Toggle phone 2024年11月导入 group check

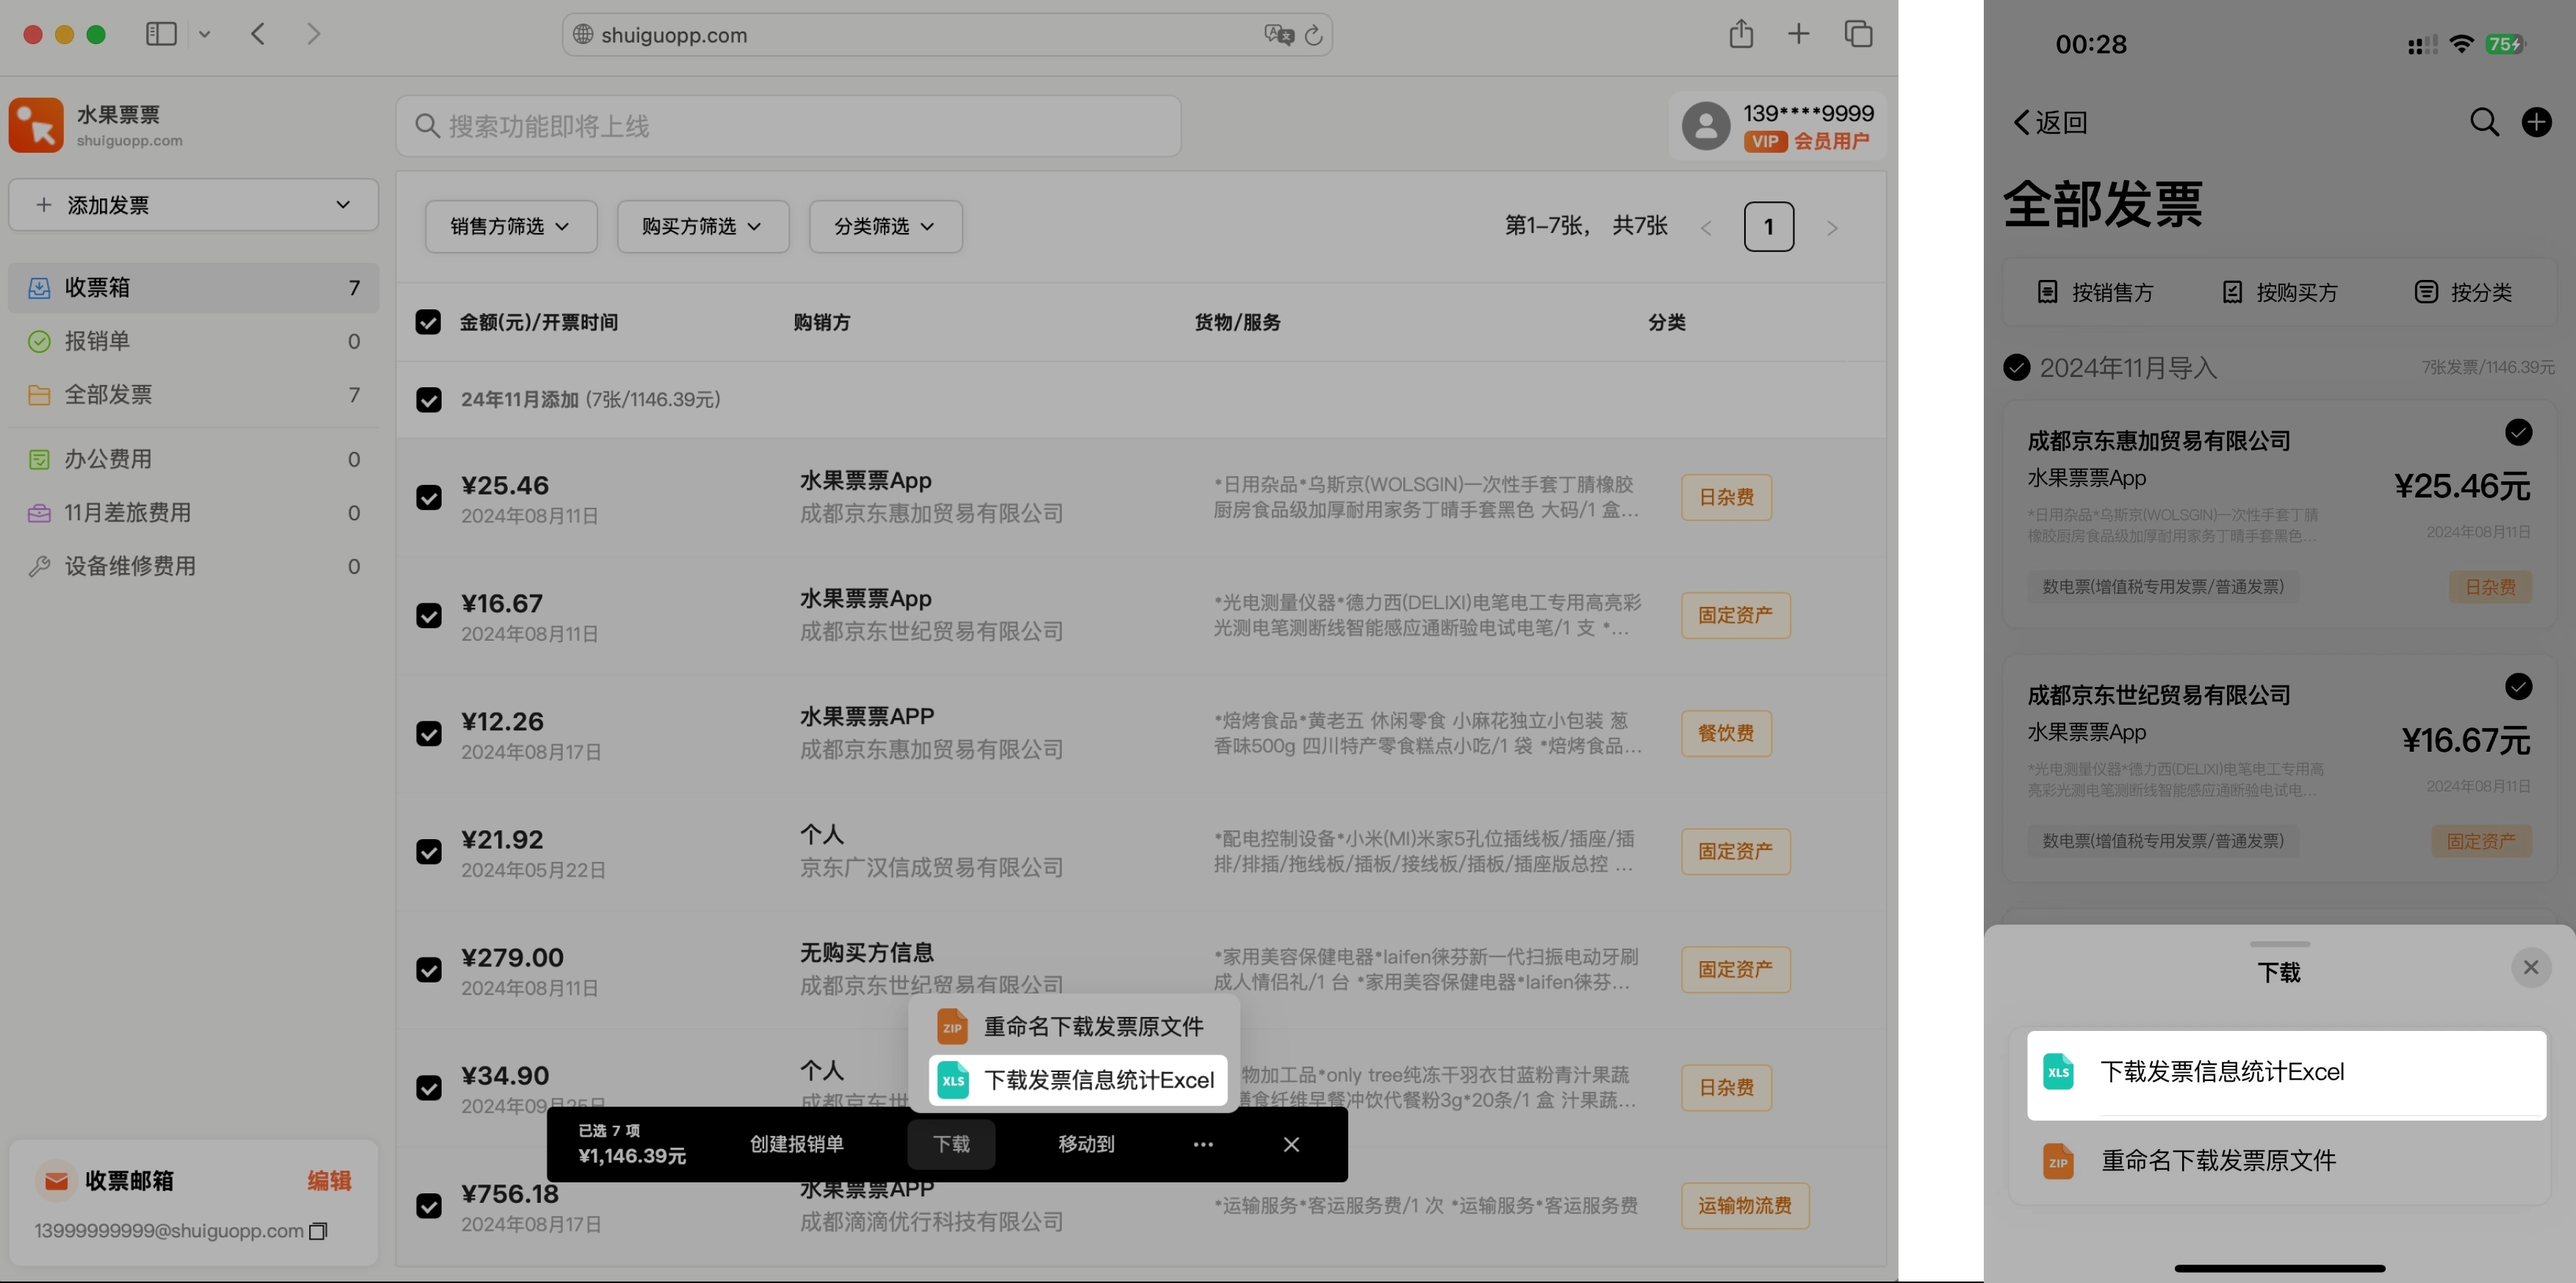click(2017, 368)
